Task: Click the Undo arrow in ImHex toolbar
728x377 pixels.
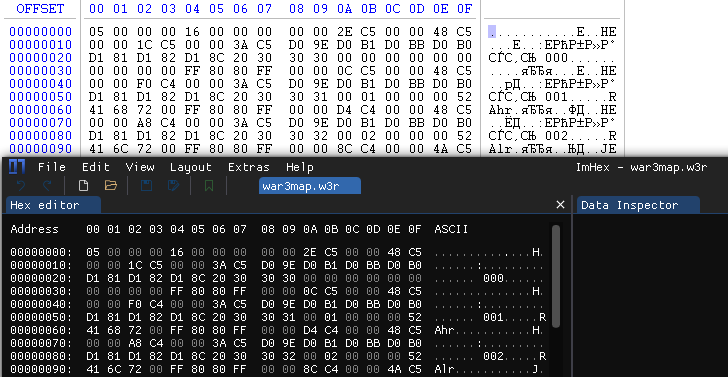Action: pyautogui.click(x=21, y=186)
